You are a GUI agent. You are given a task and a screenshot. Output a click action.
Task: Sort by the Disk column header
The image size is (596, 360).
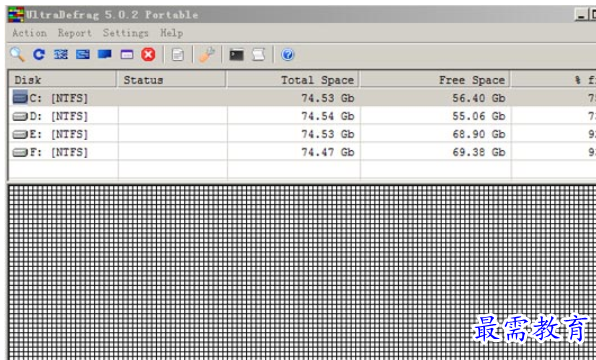coord(62,80)
